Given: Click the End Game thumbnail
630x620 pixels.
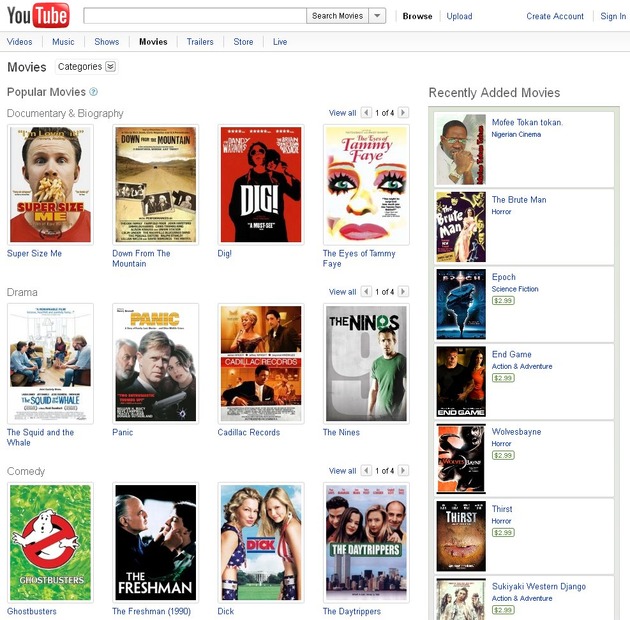Looking at the screenshot, I should coord(461,381).
